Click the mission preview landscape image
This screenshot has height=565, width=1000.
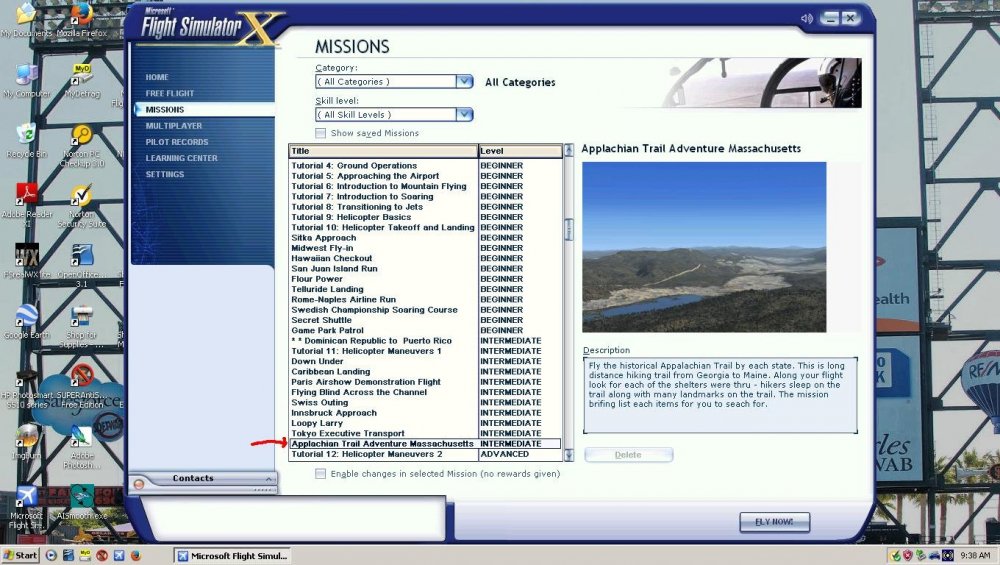pyautogui.click(x=704, y=247)
